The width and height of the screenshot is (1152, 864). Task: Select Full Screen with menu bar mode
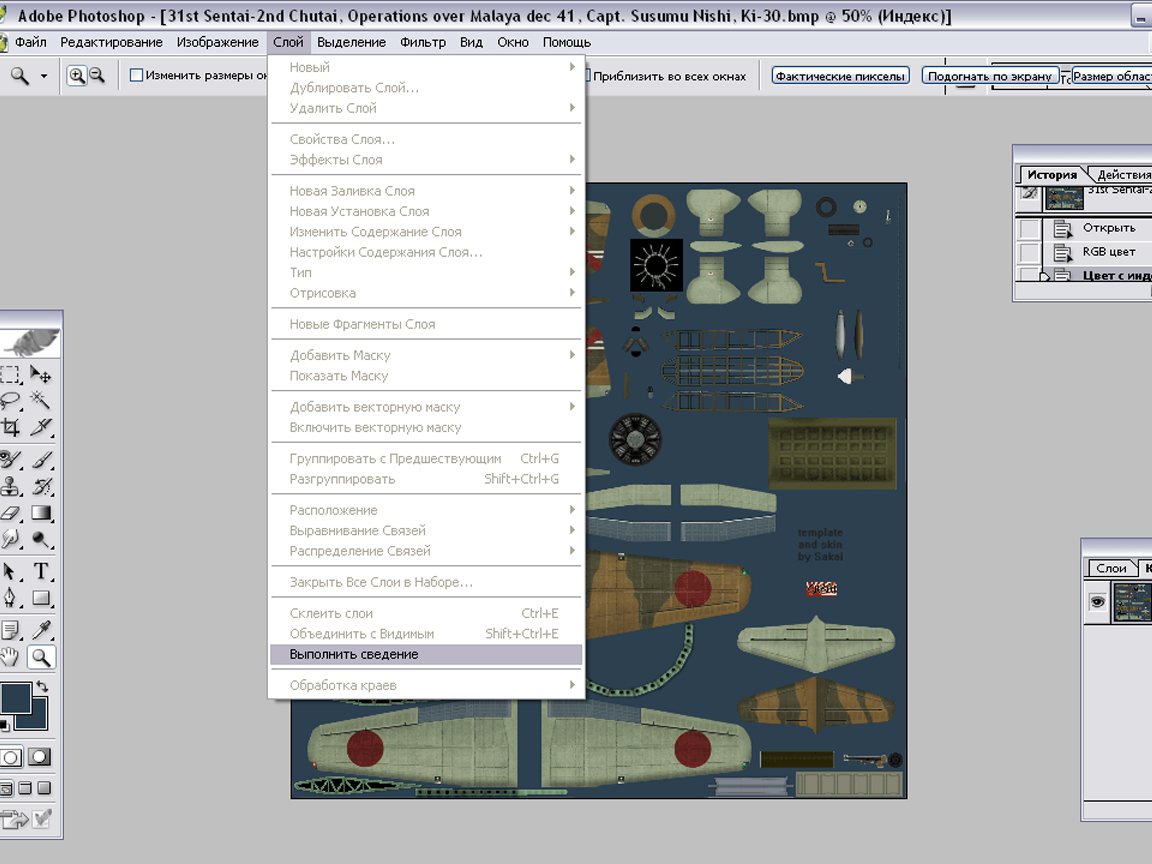(x=25, y=788)
